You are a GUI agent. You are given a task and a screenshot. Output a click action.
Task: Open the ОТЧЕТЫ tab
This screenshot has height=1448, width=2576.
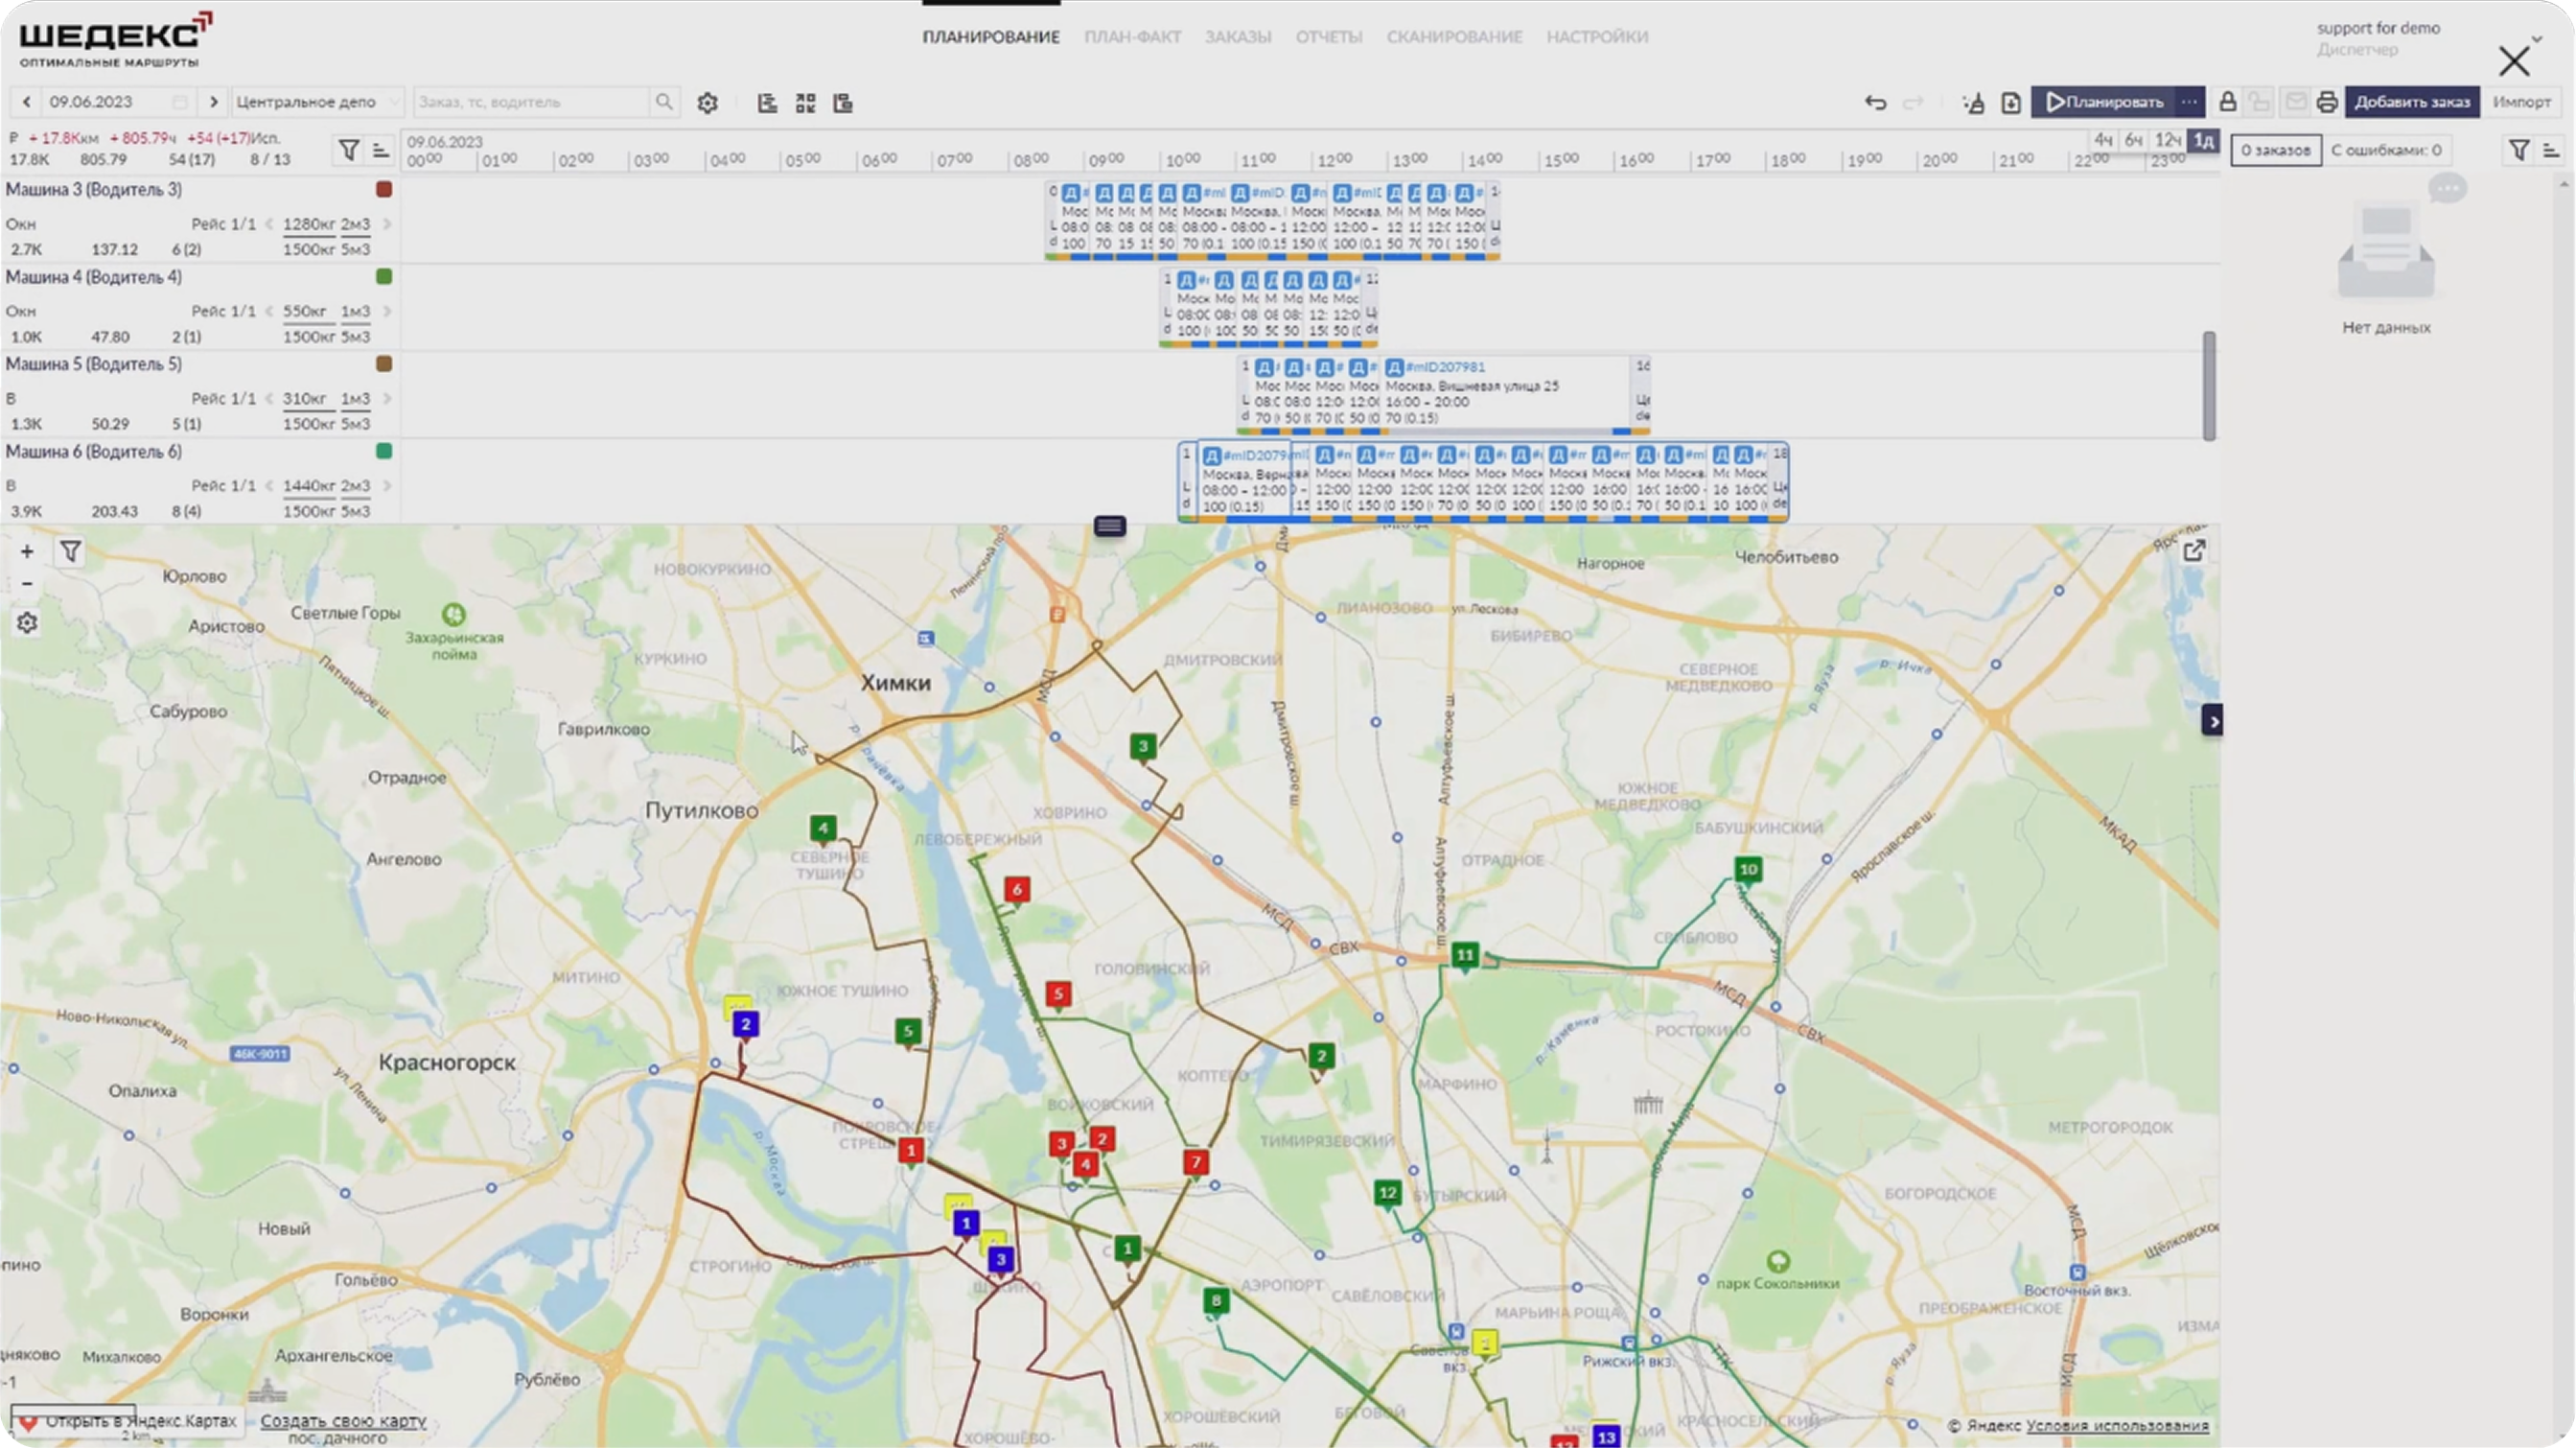[1328, 37]
